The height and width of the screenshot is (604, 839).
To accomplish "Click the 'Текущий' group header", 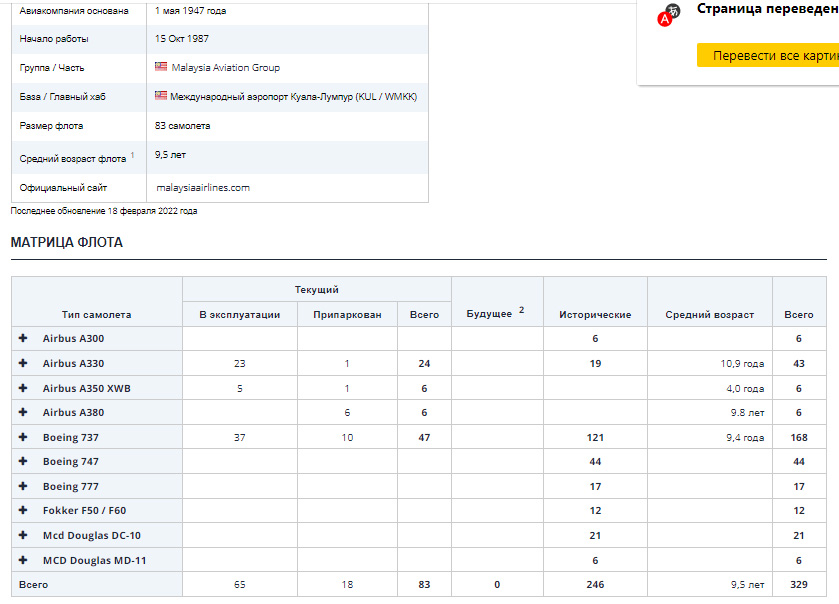I will pos(317,289).
